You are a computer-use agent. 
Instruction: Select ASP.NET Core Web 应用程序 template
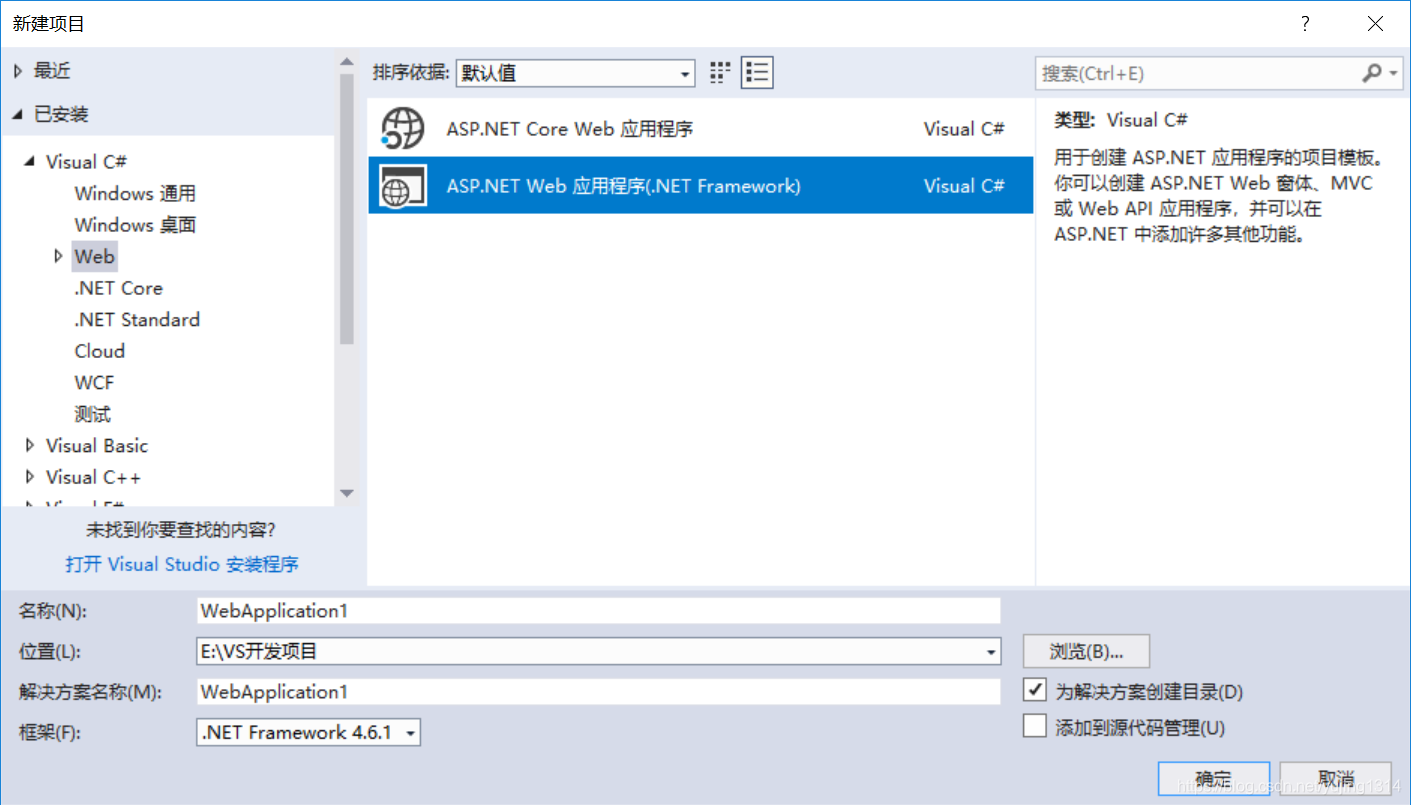point(700,128)
